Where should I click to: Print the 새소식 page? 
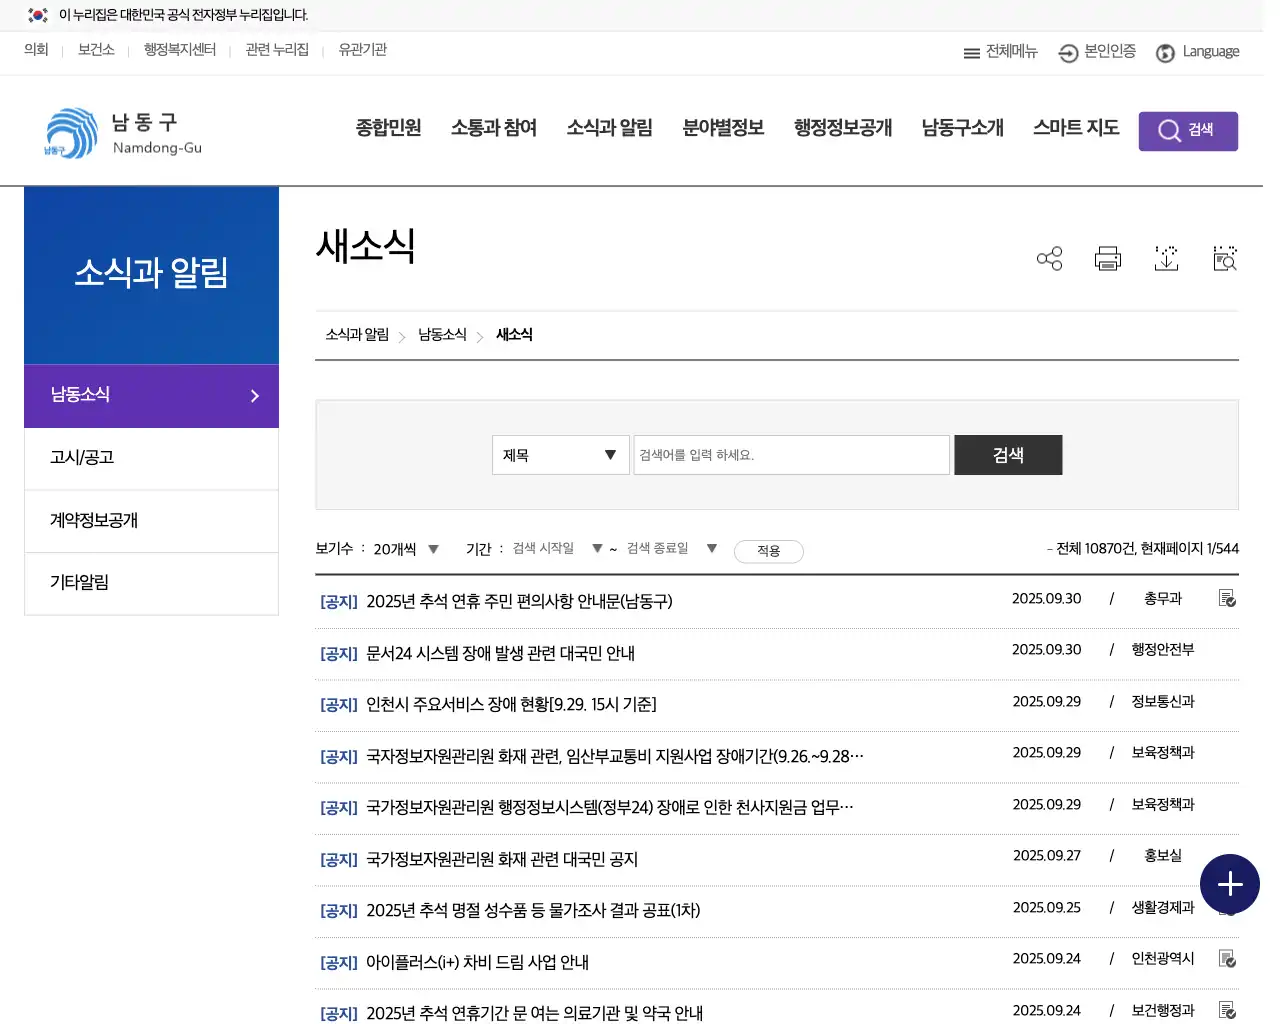tap(1107, 258)
